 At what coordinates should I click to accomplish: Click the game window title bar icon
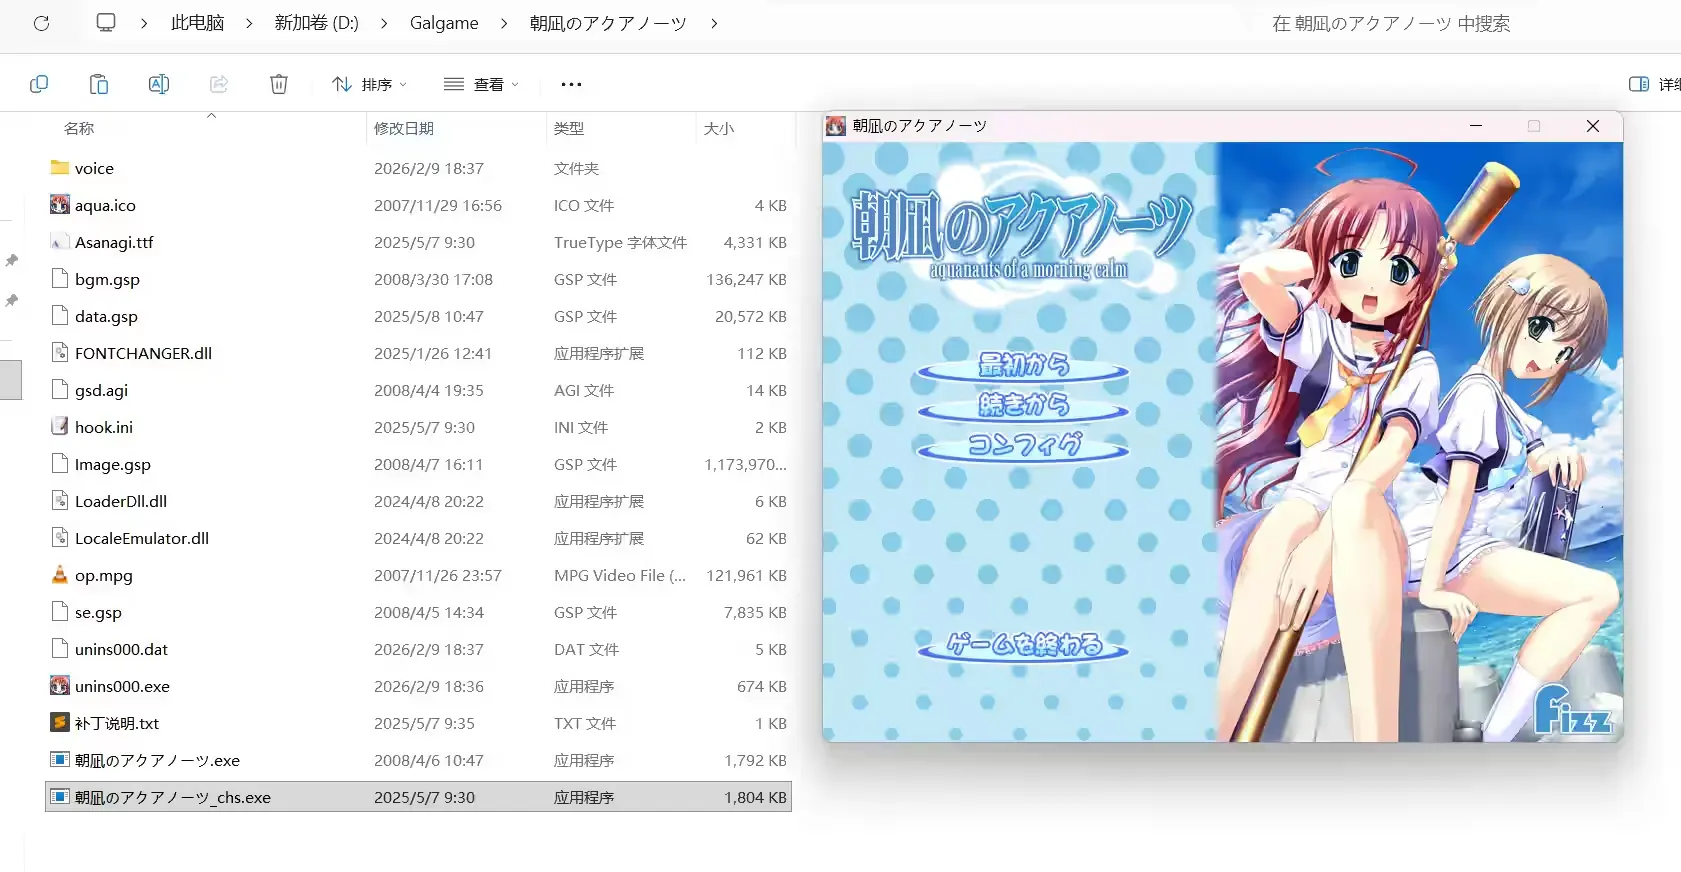836,126
